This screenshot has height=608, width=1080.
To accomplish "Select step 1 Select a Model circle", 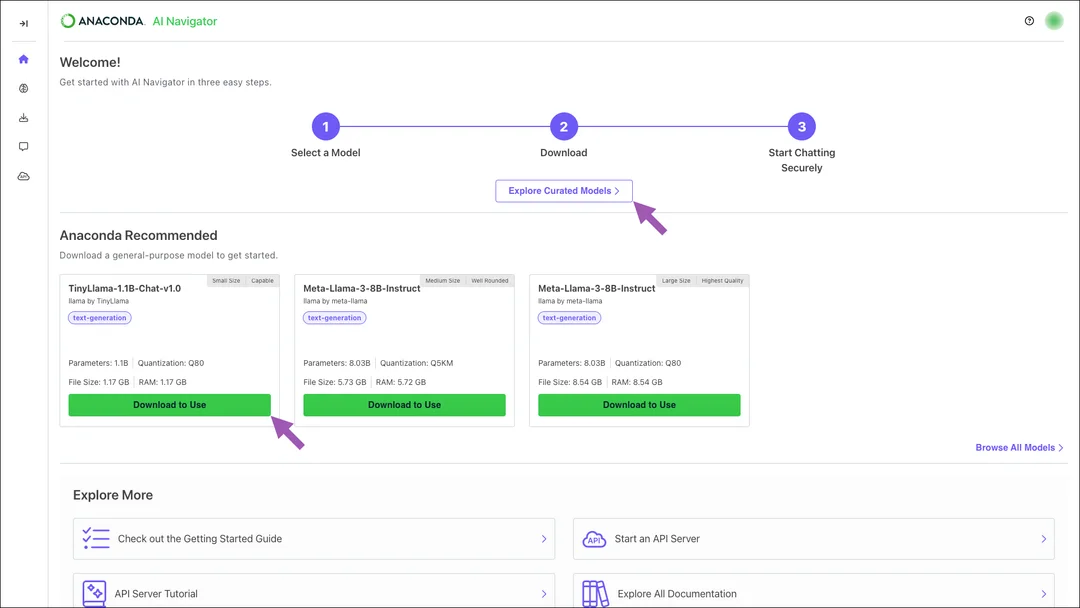I will point(326,127).
